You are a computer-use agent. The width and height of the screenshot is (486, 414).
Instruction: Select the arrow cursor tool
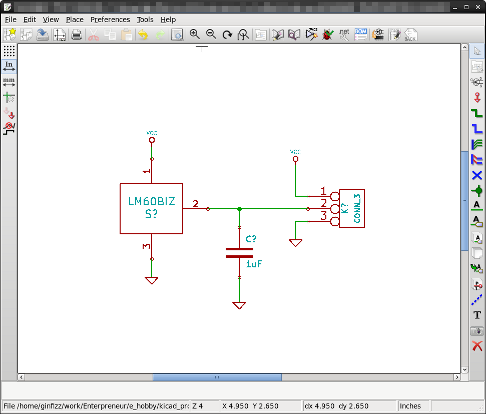(477, 51)
